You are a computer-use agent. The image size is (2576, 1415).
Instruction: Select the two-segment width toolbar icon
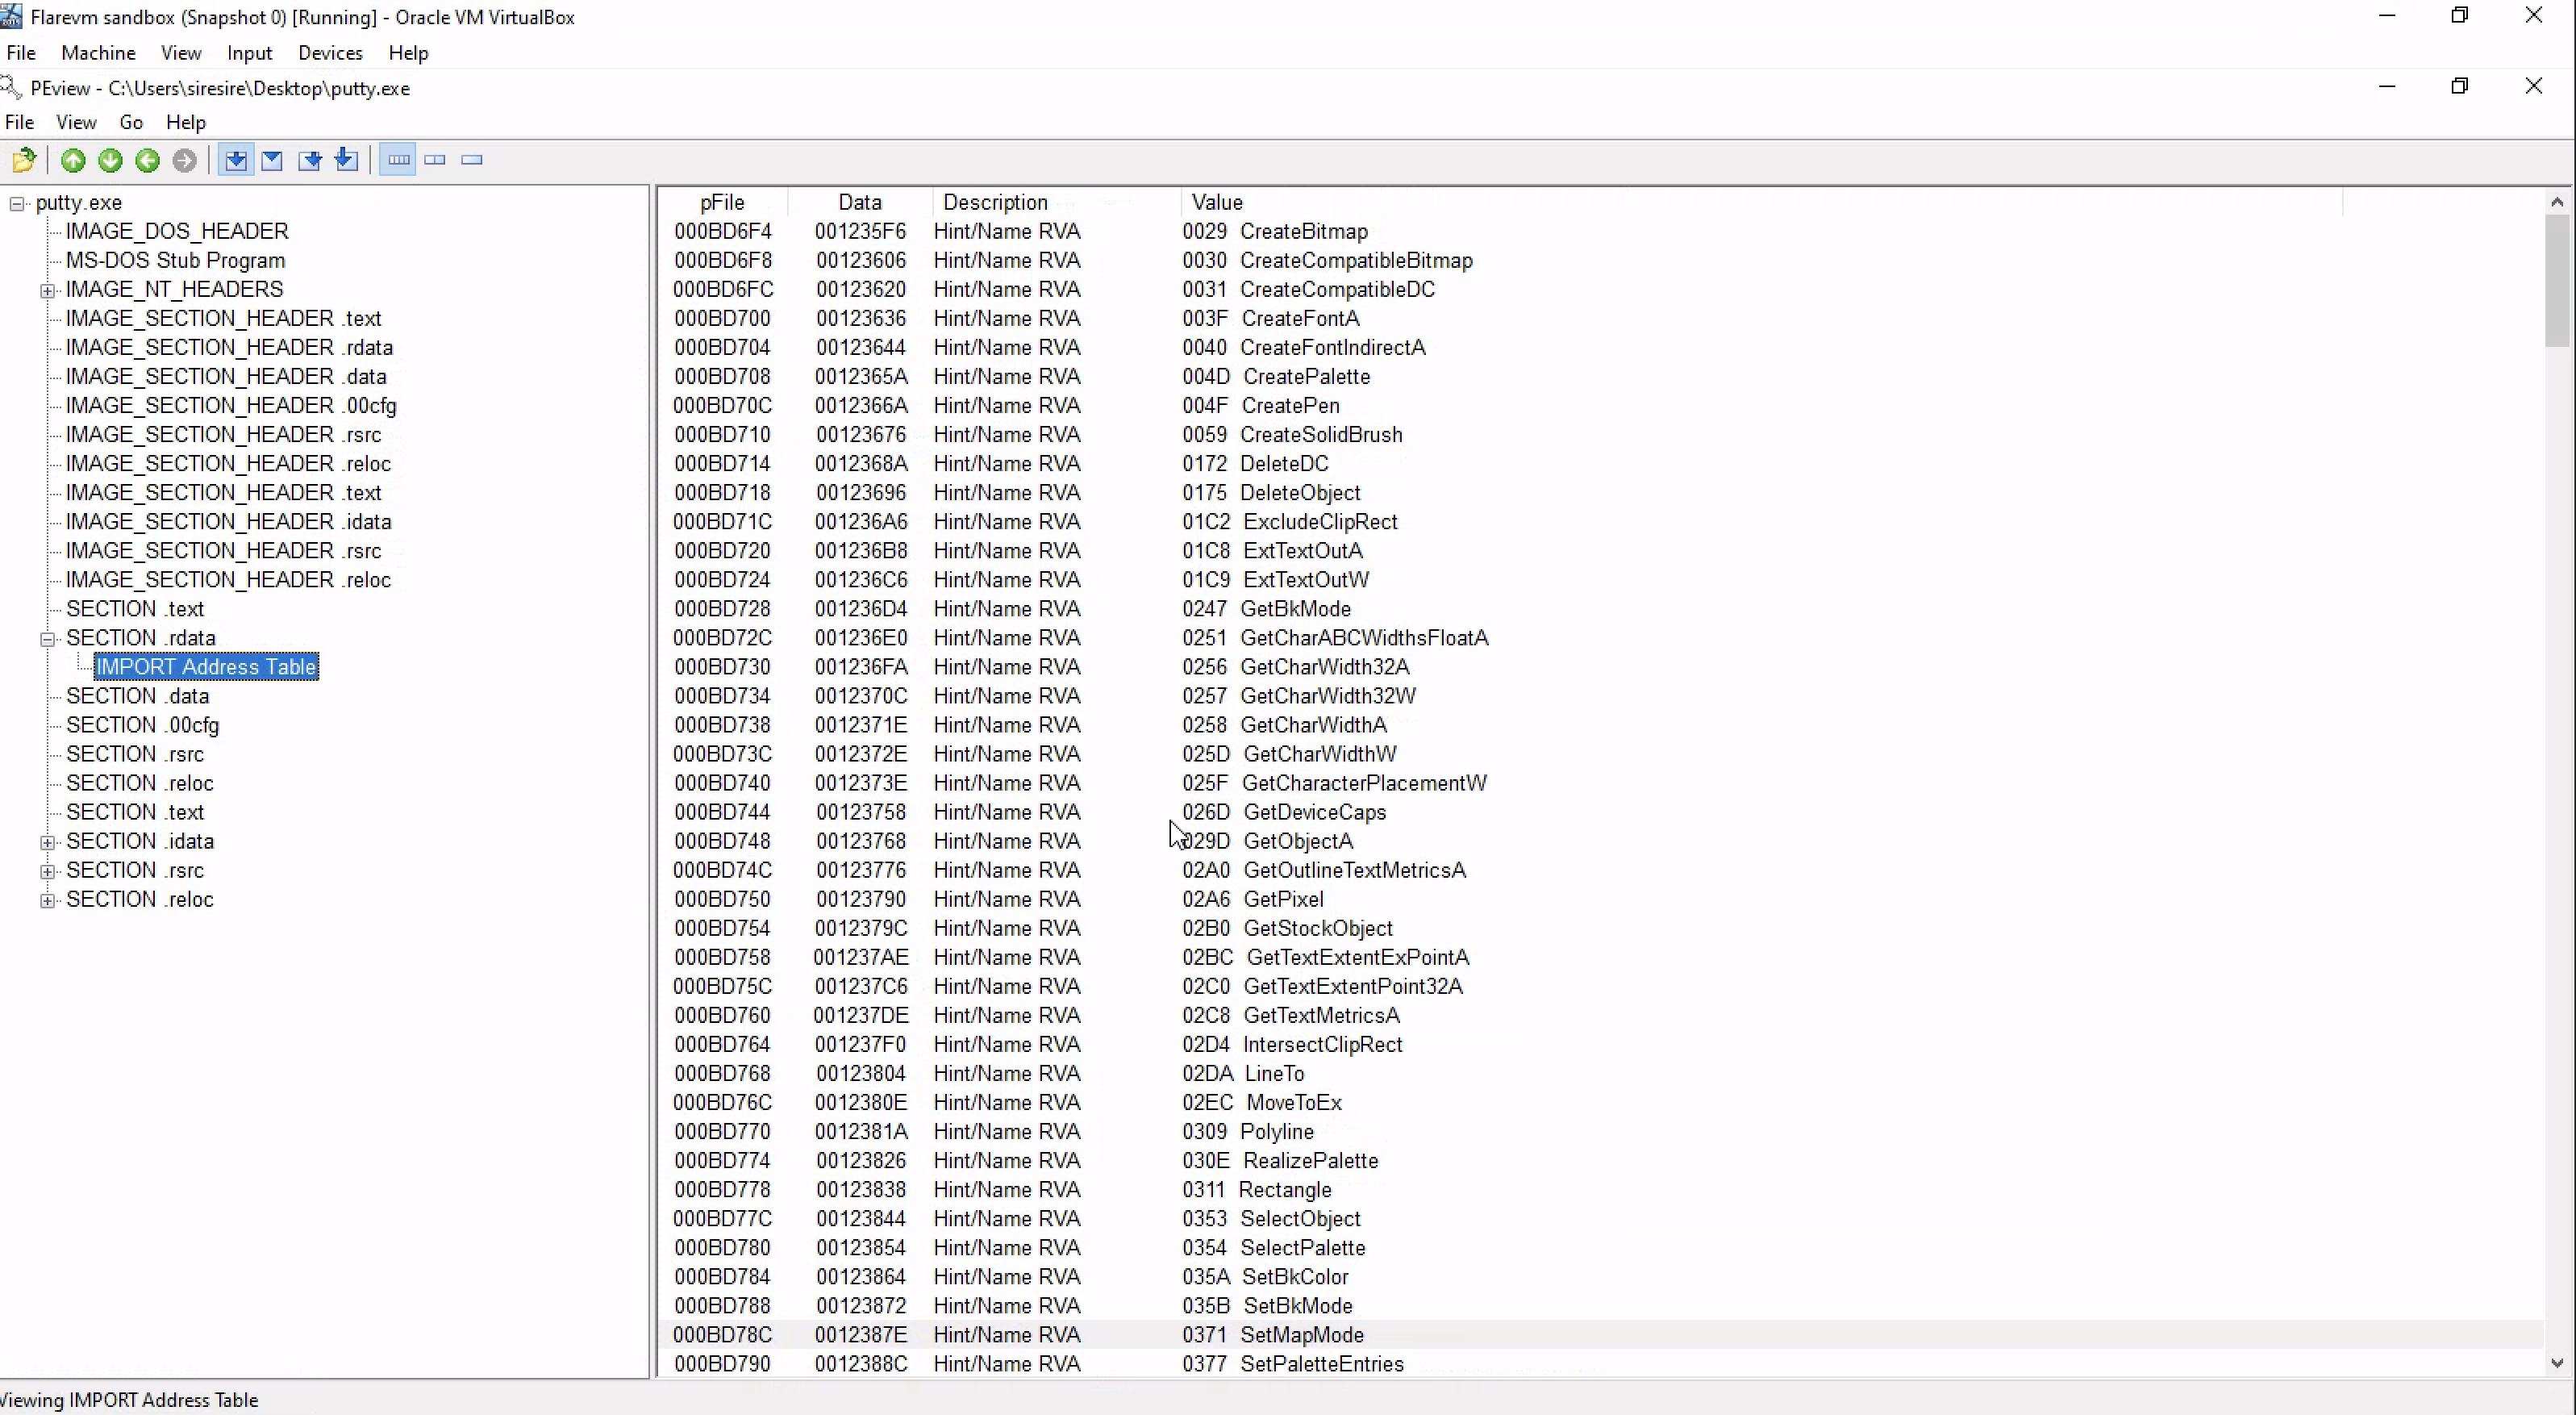point(435,160)
